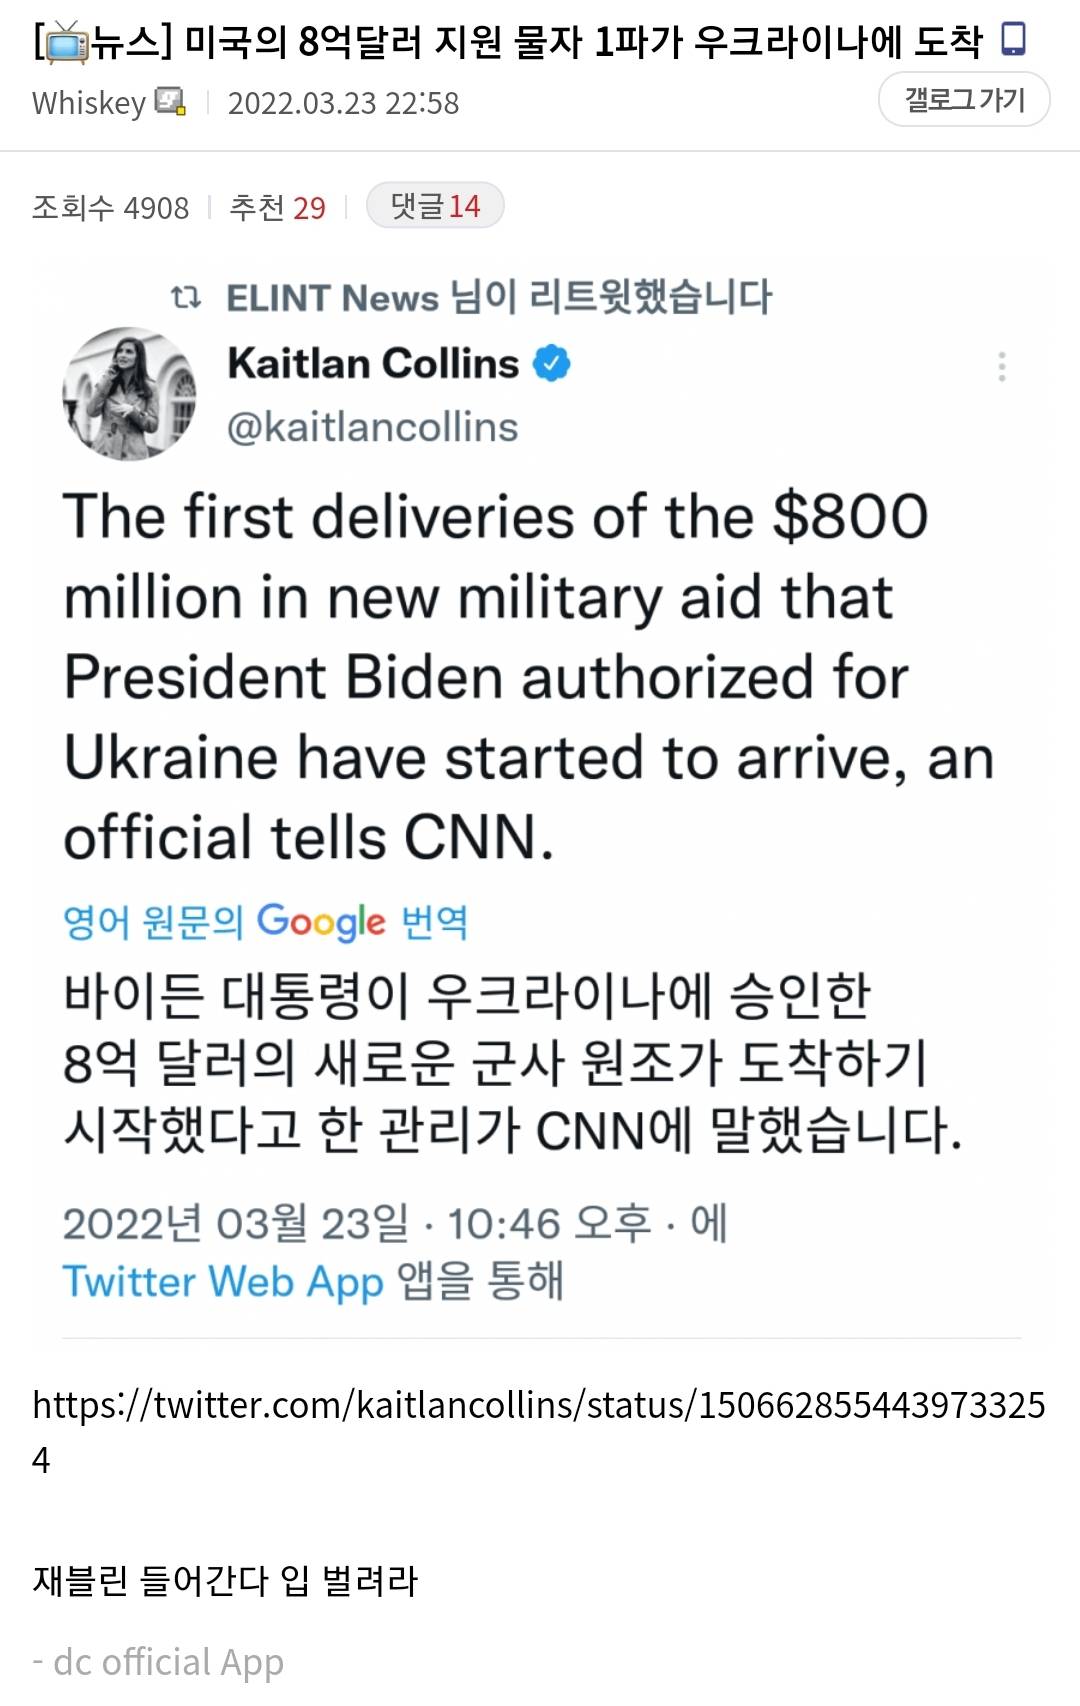Open the twitter.com kaitlancollins status link
Viewport: 1080px width, 1706px height.
coord(538,1406)
